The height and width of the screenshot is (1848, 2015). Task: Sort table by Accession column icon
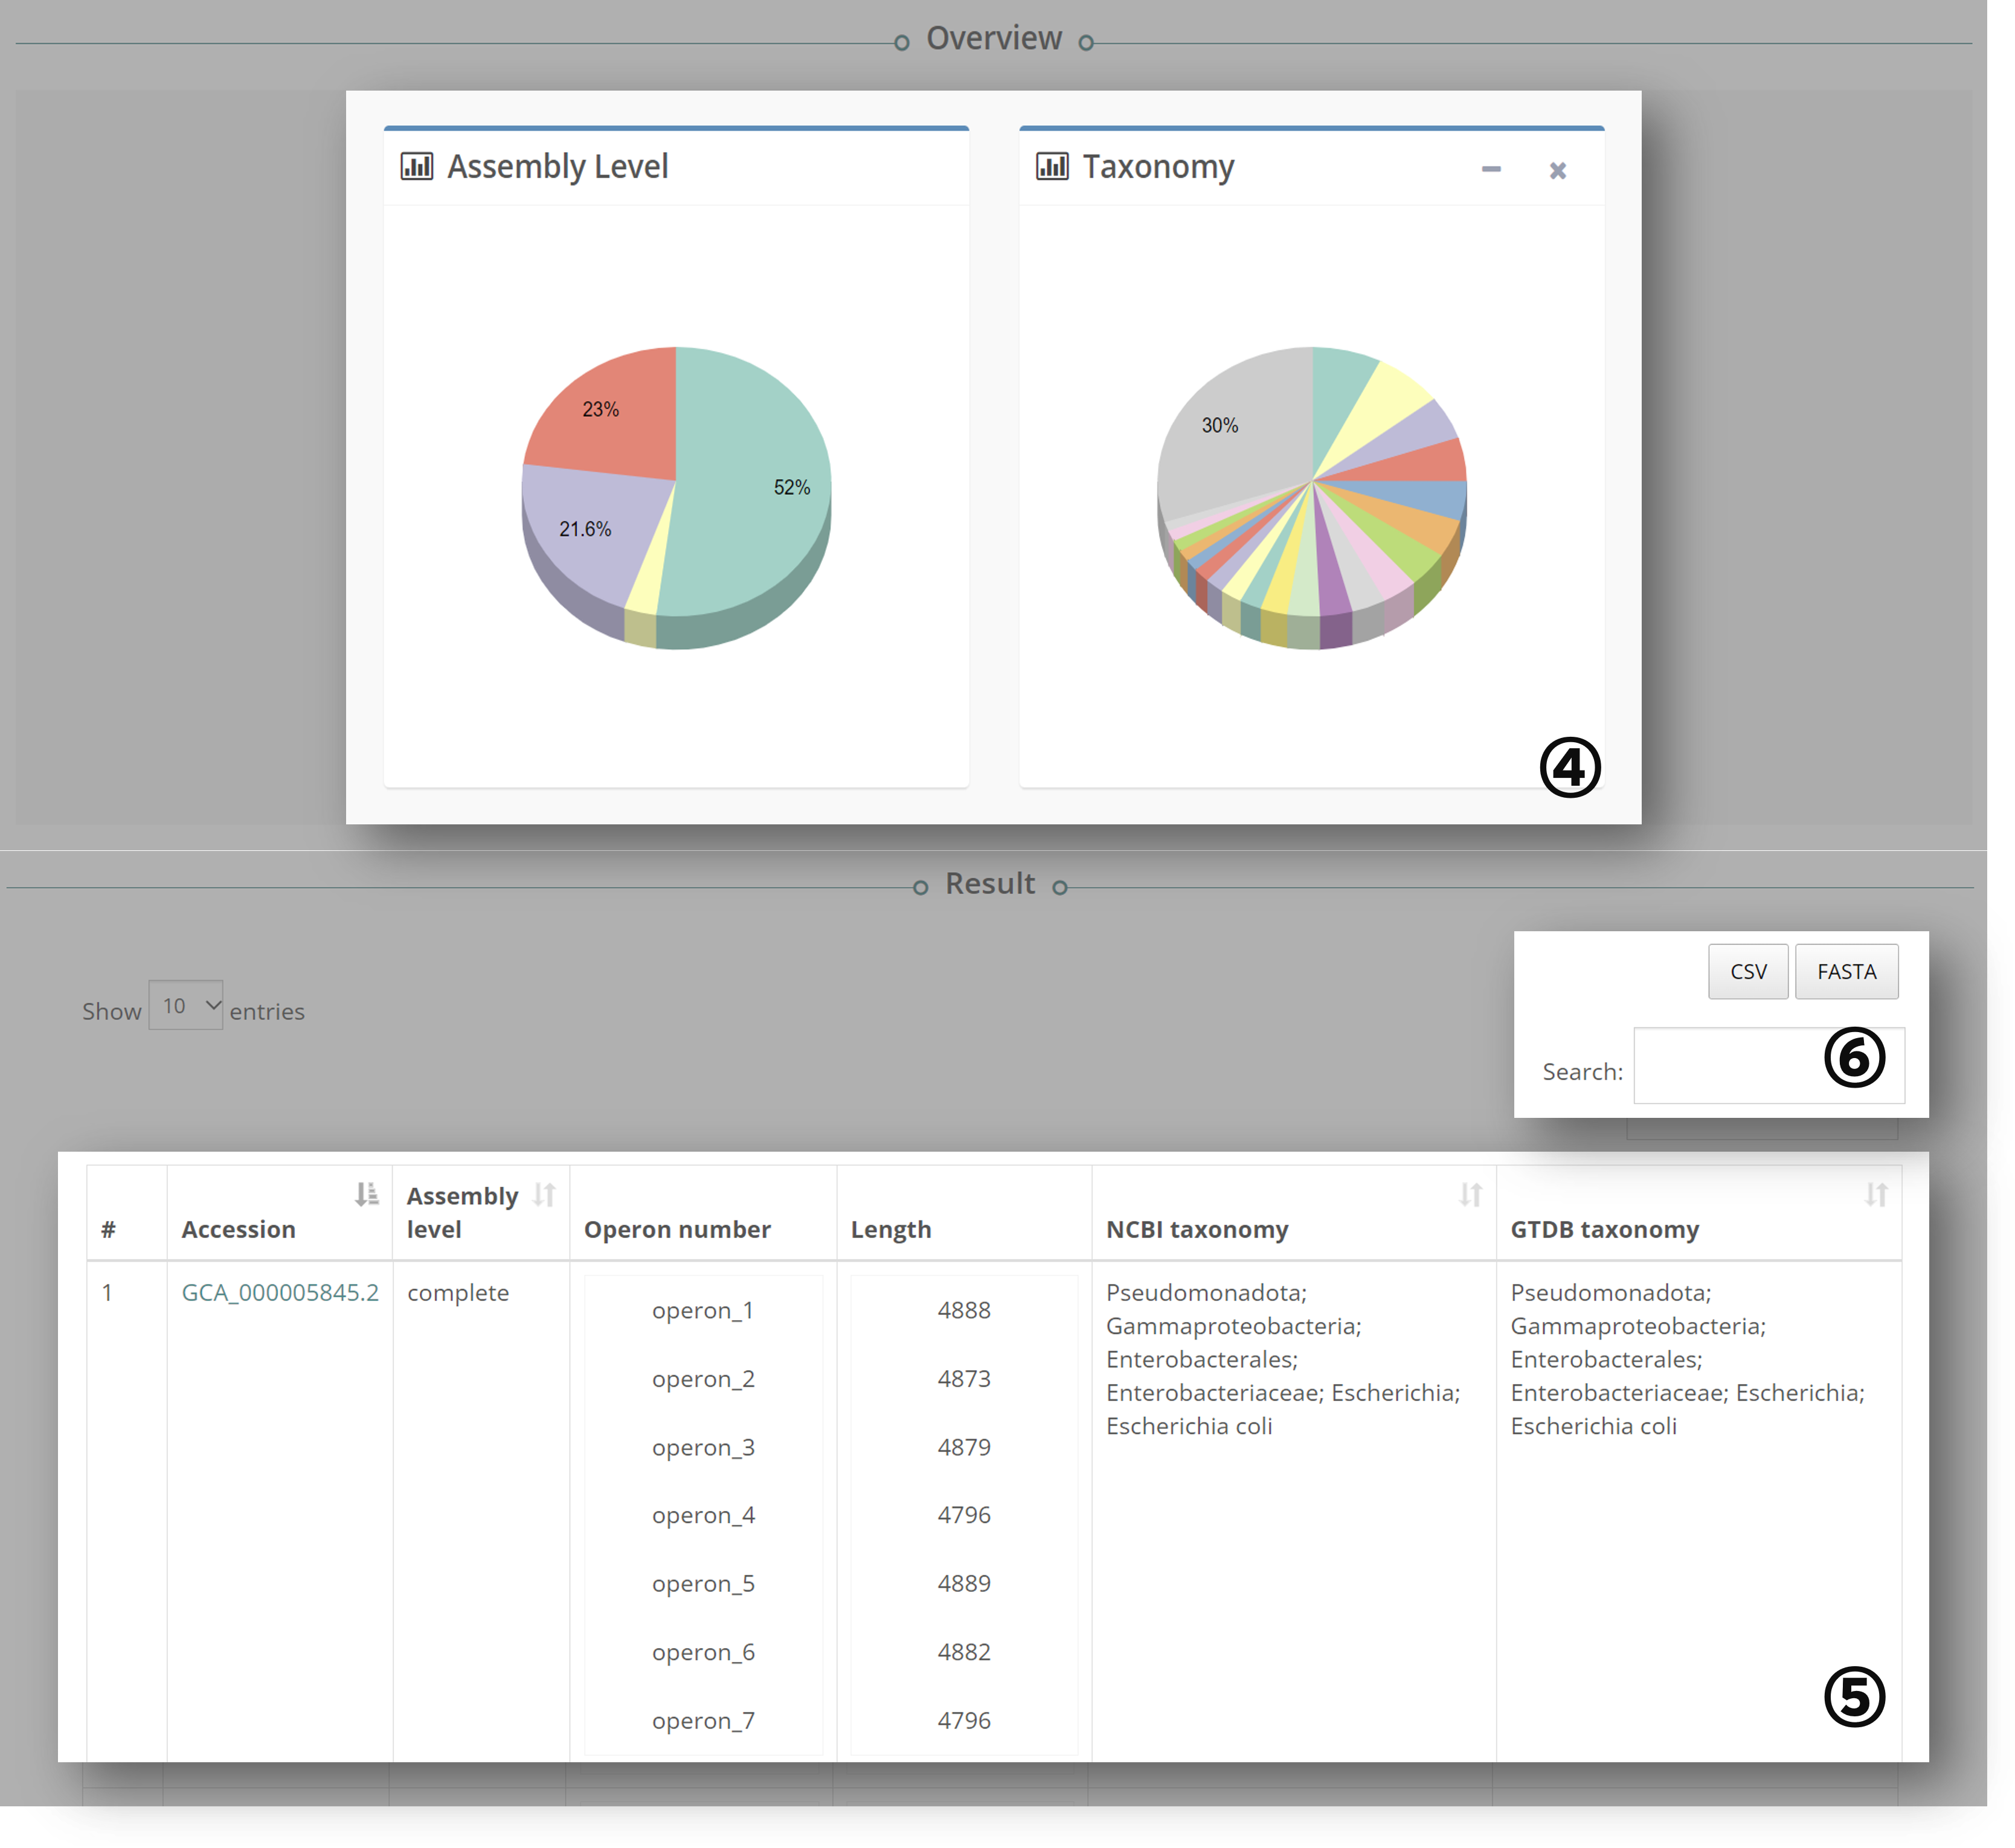click(367, 1194)
